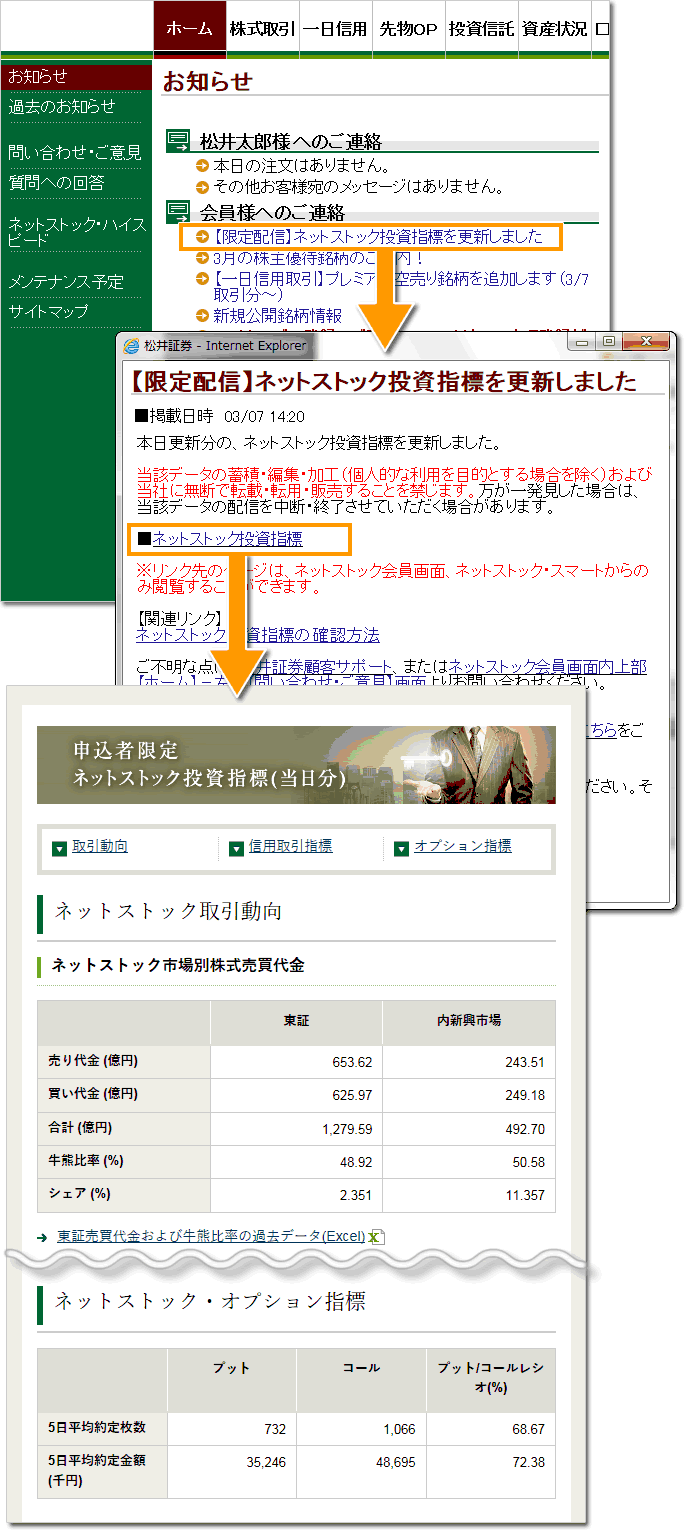This screenshot has width=700, height=1530.
Task: Select the 内新興市場 牛熊比率 value 50.58
Action: click(528, 1162)
